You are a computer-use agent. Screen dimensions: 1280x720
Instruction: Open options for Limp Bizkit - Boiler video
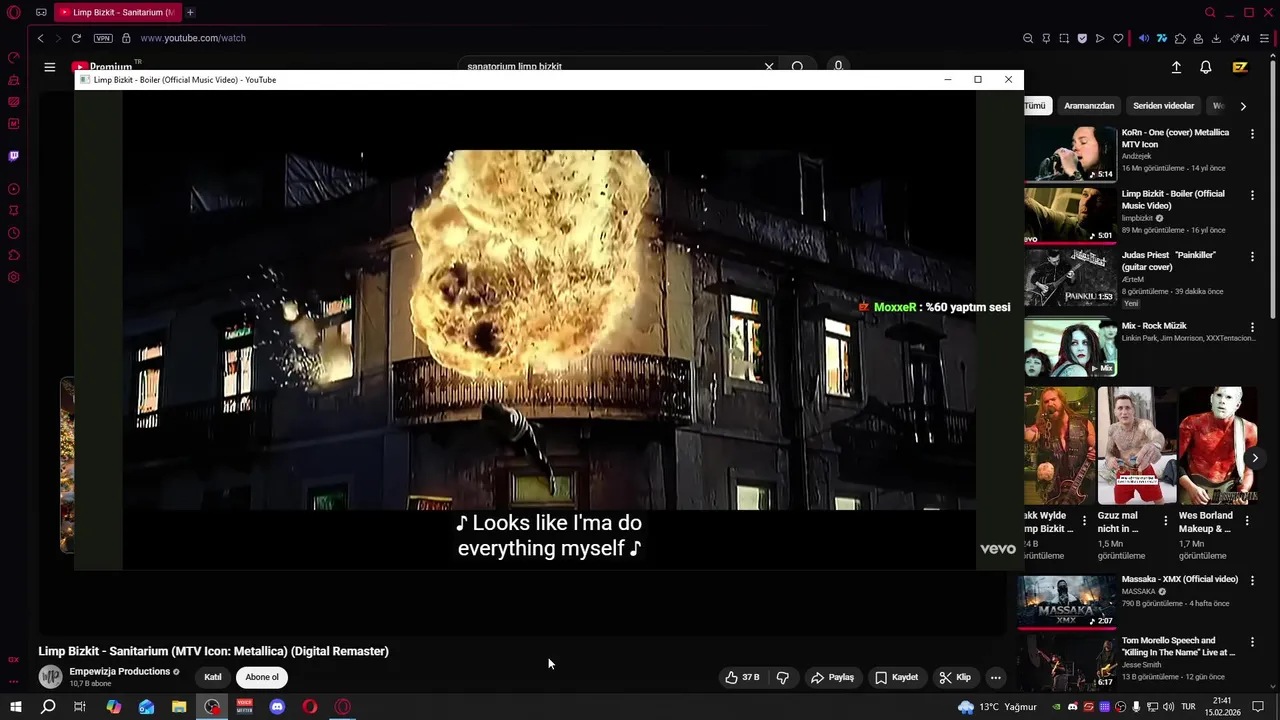point(1252,195)
